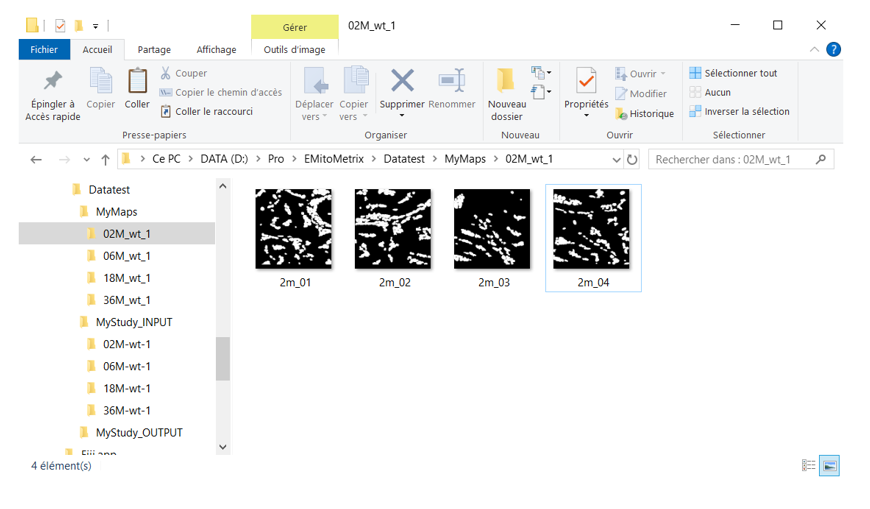This screenshot has width=870, height=509.
Task: Click the Coller paste icon
Action: click(x=137, y=81)
